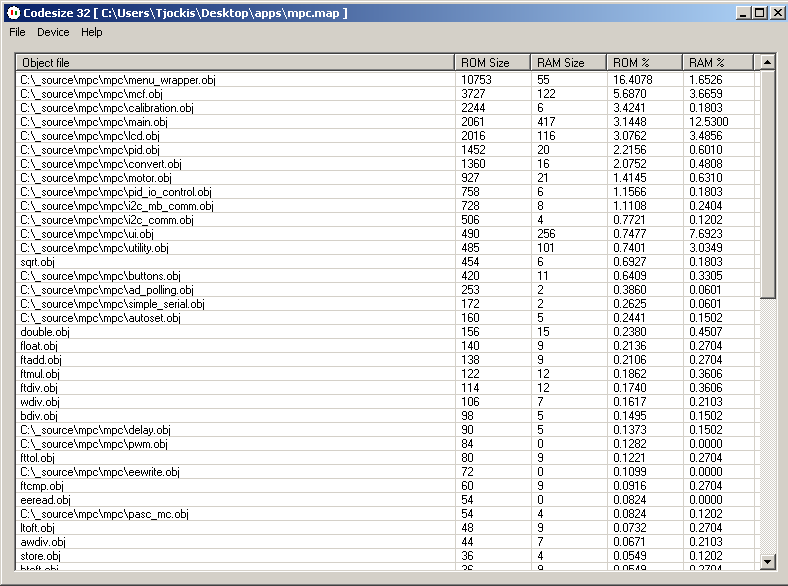This screenshot has width=788, height=586.
Task: Minimize the Codesize 32 window
Action: (743, 13)
